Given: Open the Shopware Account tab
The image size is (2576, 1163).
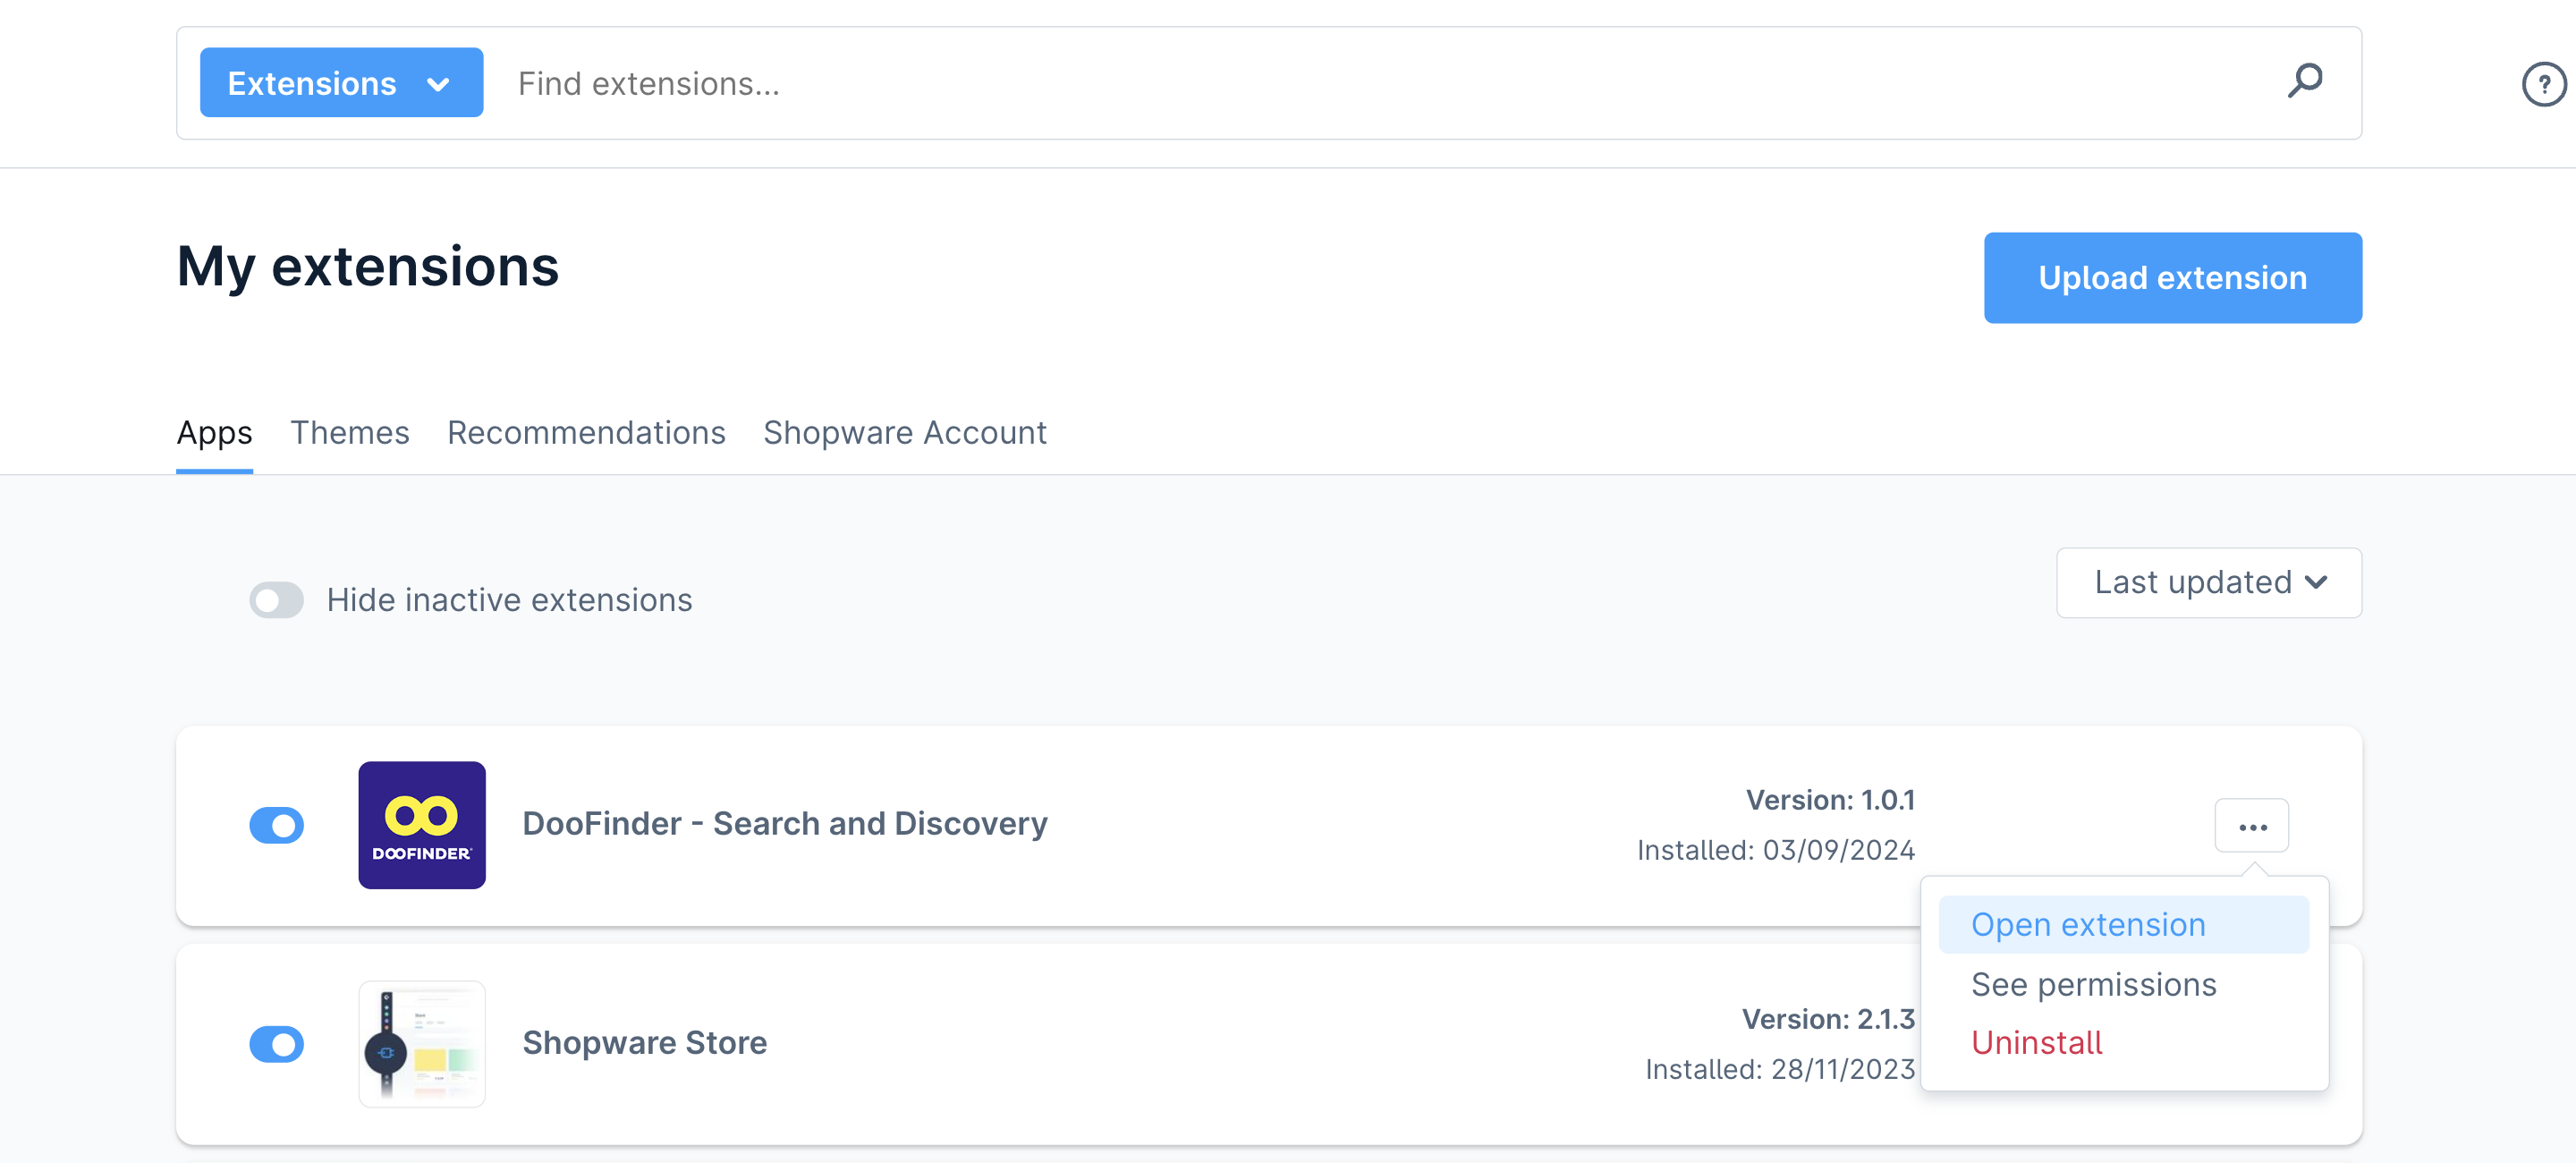Looking at the screenshot, I should click(905, 433).
